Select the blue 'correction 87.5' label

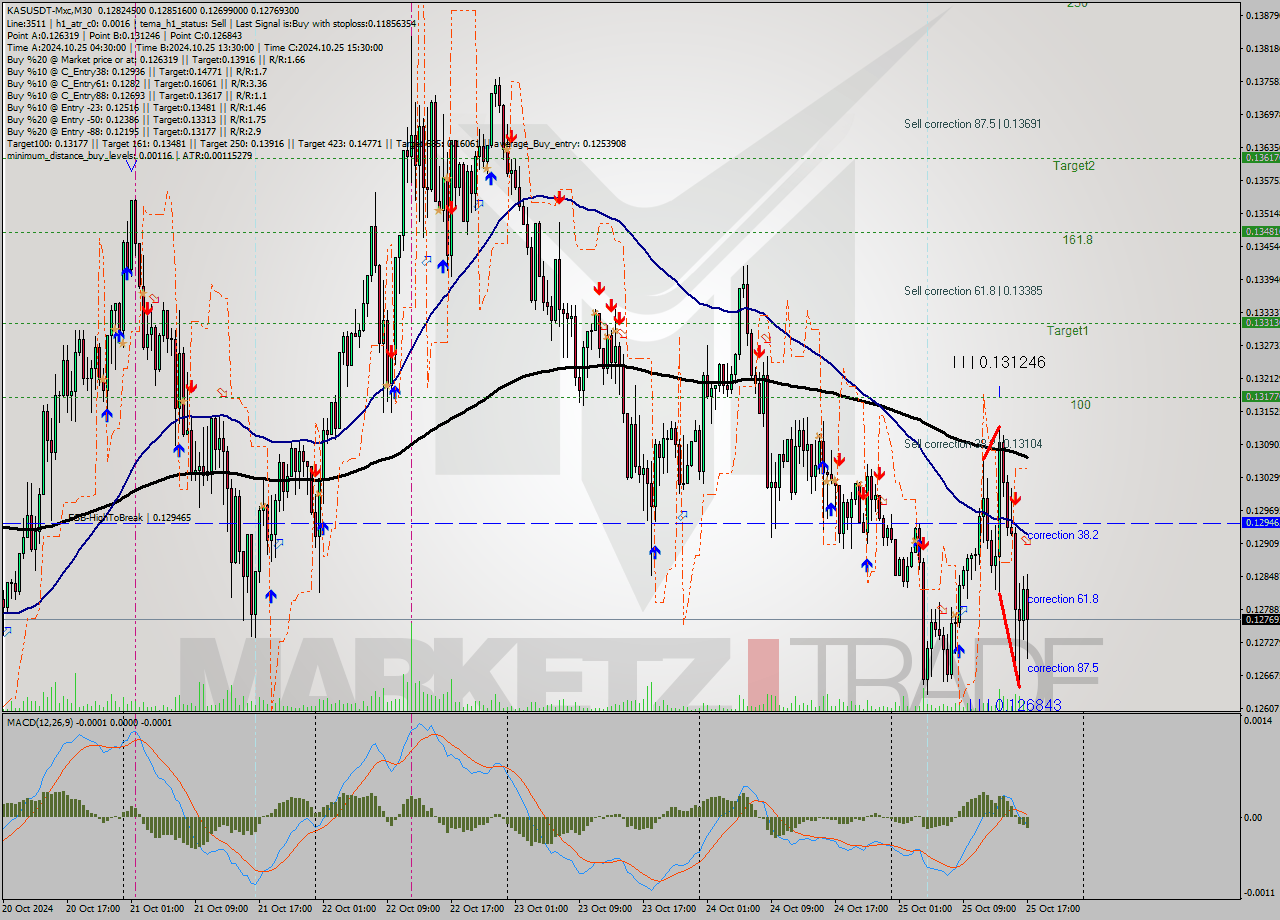[x=1063, y=668]
